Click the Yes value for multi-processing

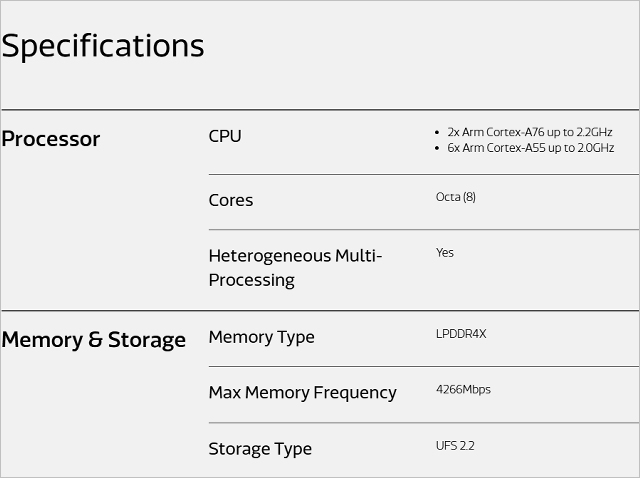tap(444, 253)
